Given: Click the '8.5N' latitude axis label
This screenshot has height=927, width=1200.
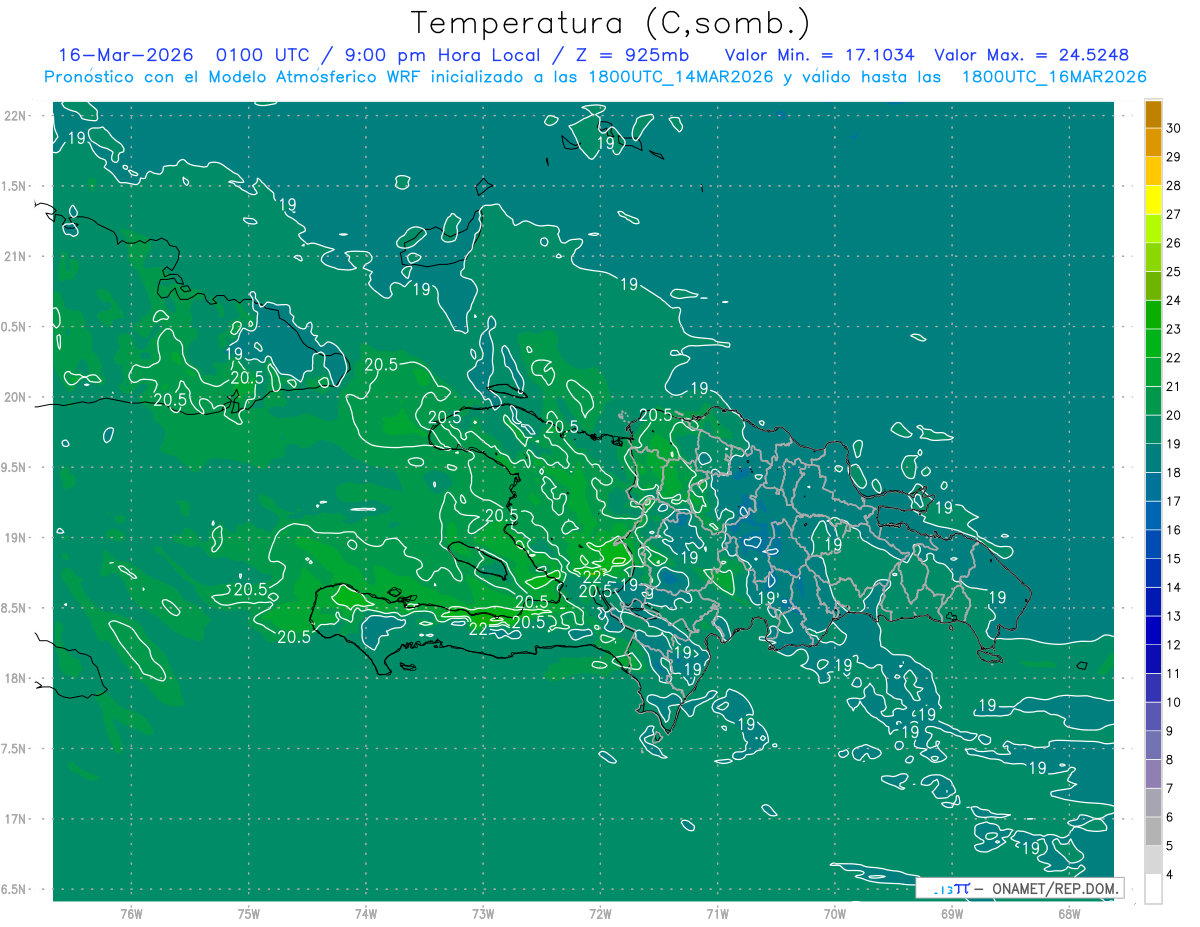Looking at the screenshot, I should [x=15, y=608].
